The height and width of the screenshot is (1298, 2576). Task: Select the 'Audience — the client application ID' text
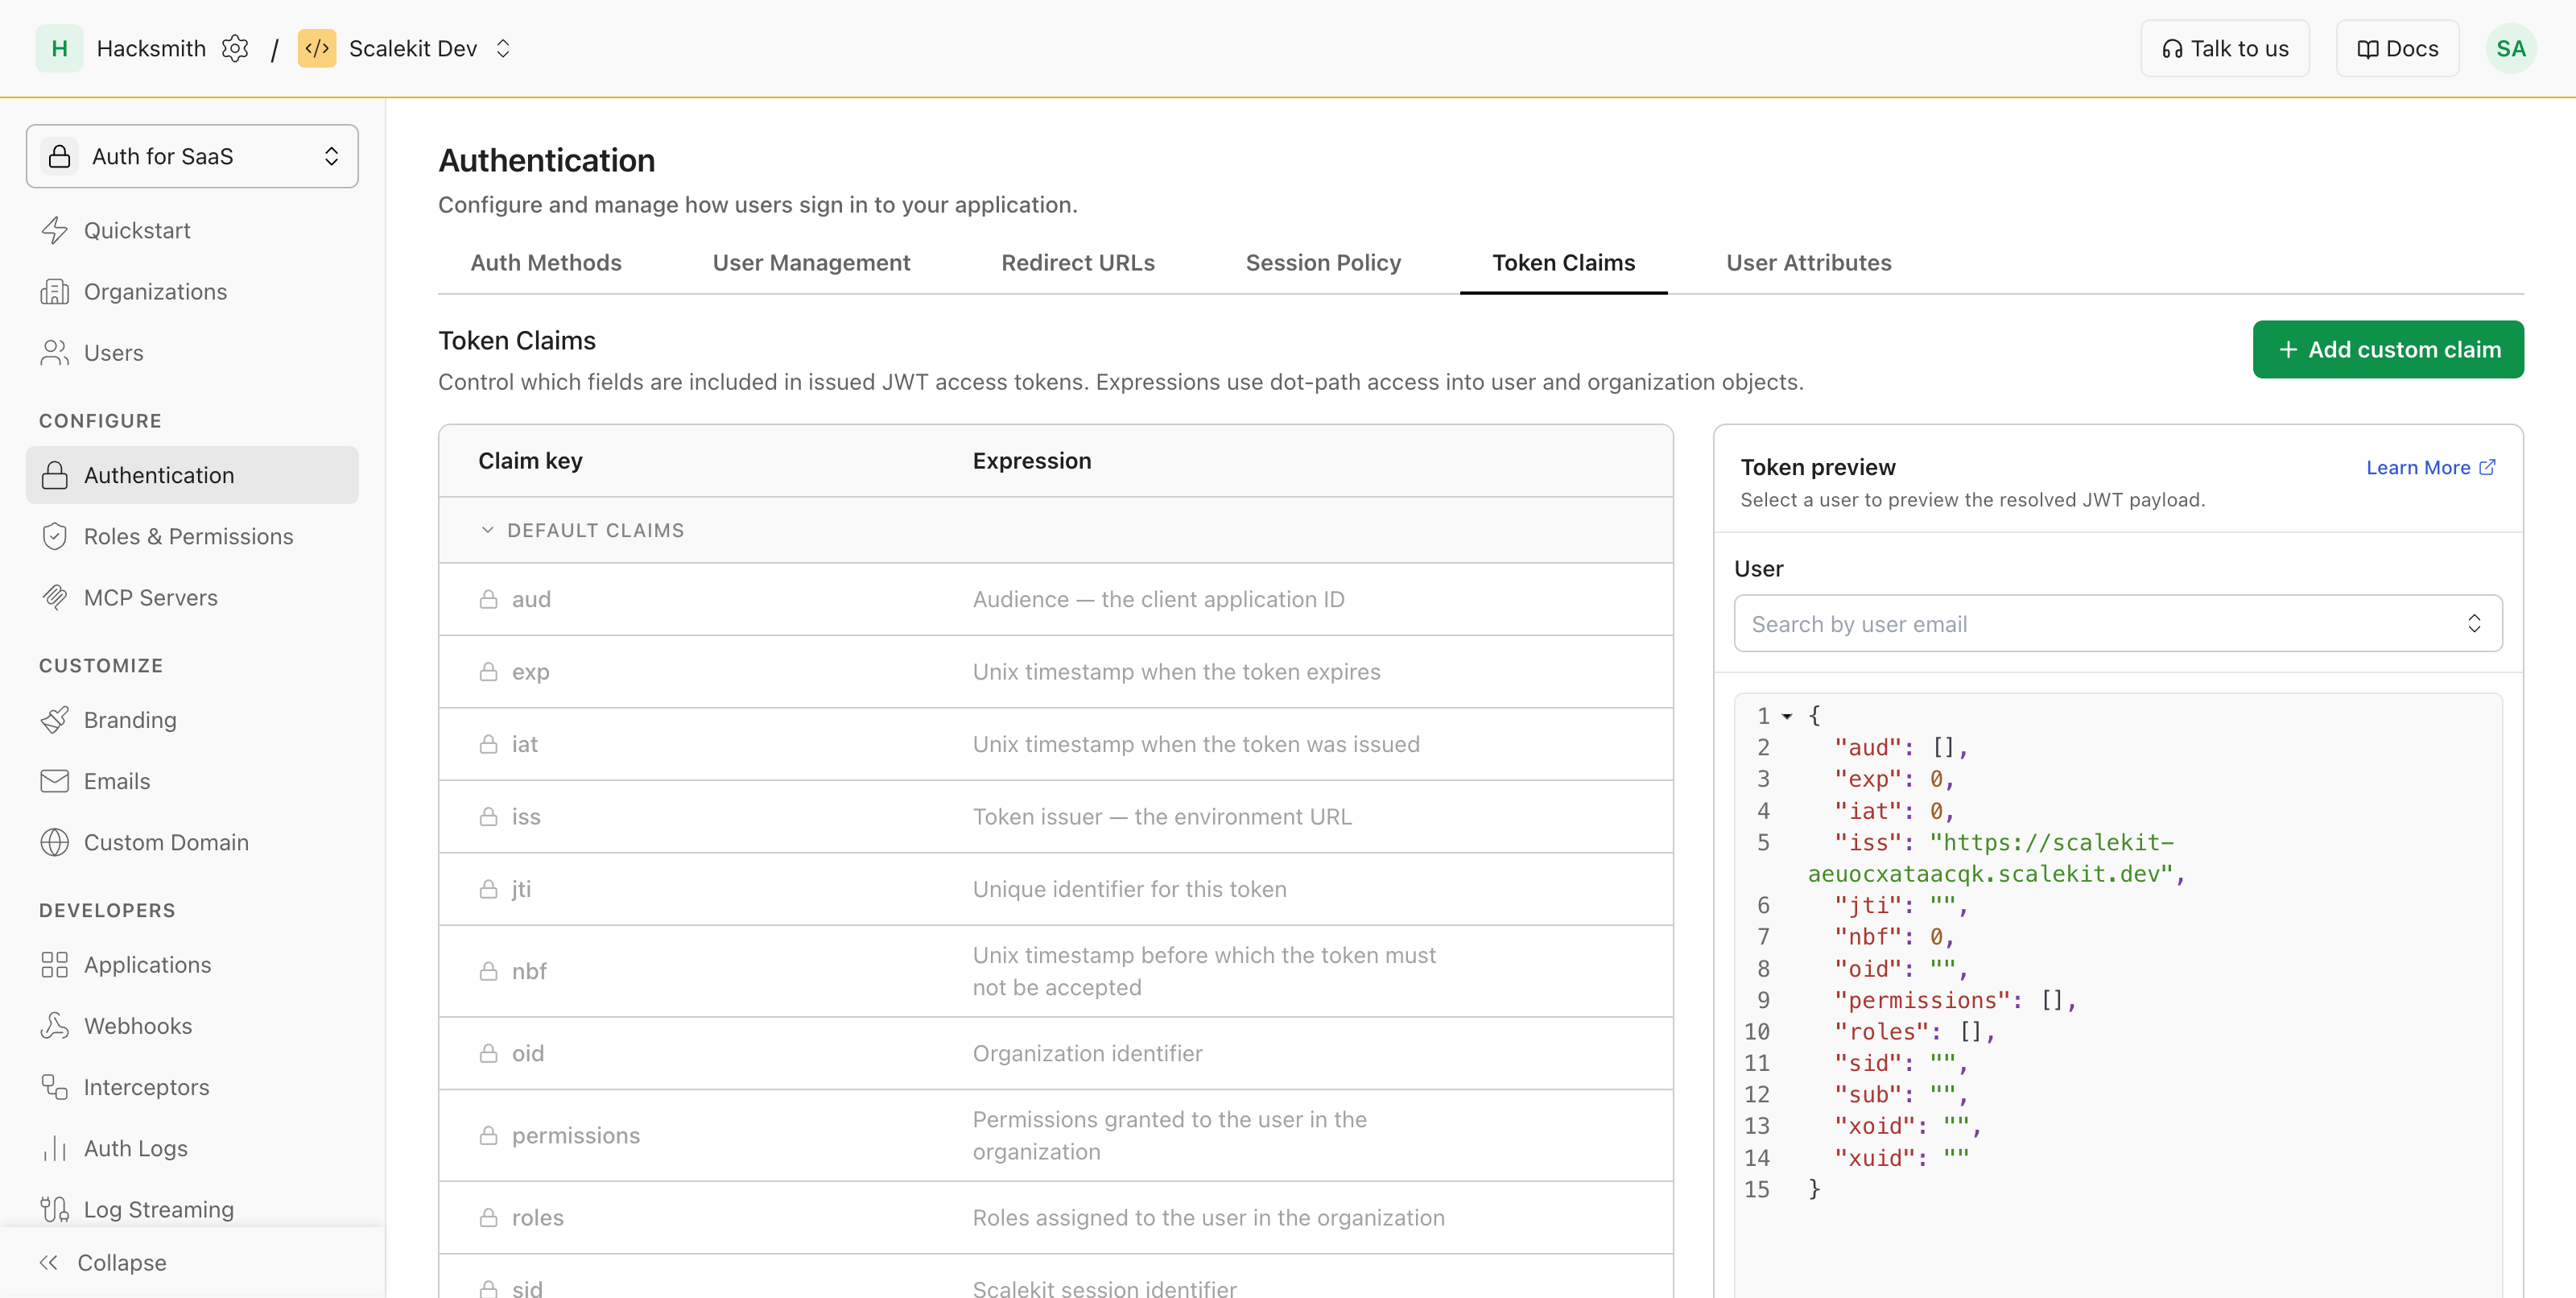point(1158,599)
